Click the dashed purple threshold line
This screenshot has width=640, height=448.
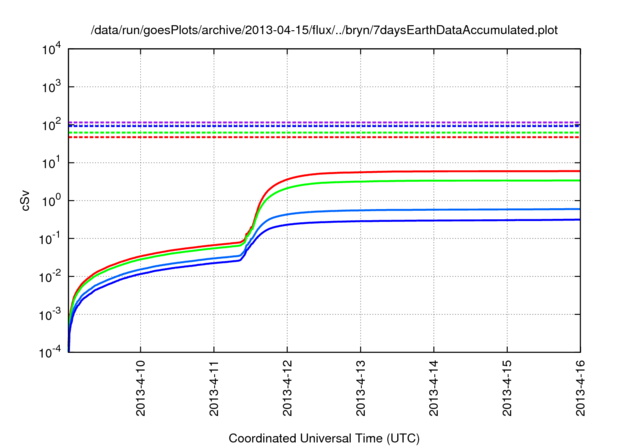[x=324, y=122]
